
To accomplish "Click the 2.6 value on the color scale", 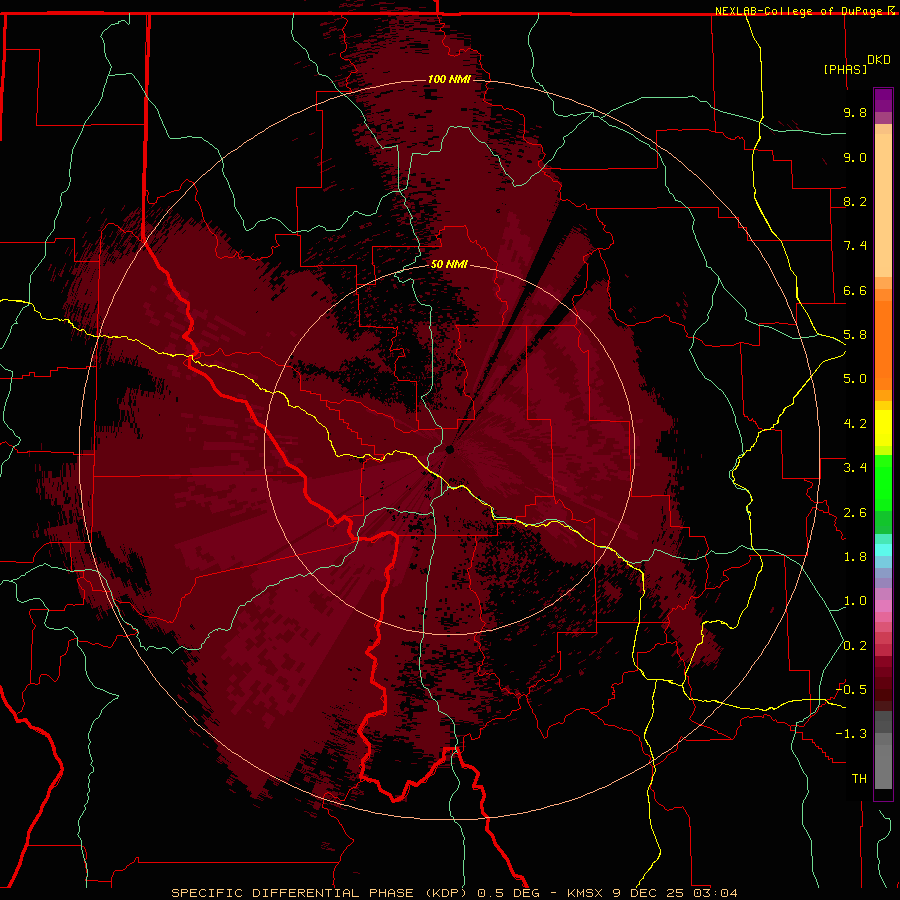I will point(855,513).
